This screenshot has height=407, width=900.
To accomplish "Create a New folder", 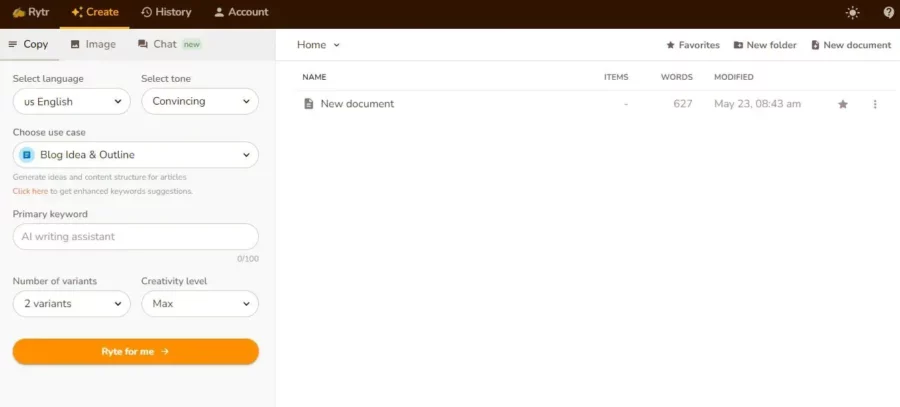I will [x=765, y=45].
